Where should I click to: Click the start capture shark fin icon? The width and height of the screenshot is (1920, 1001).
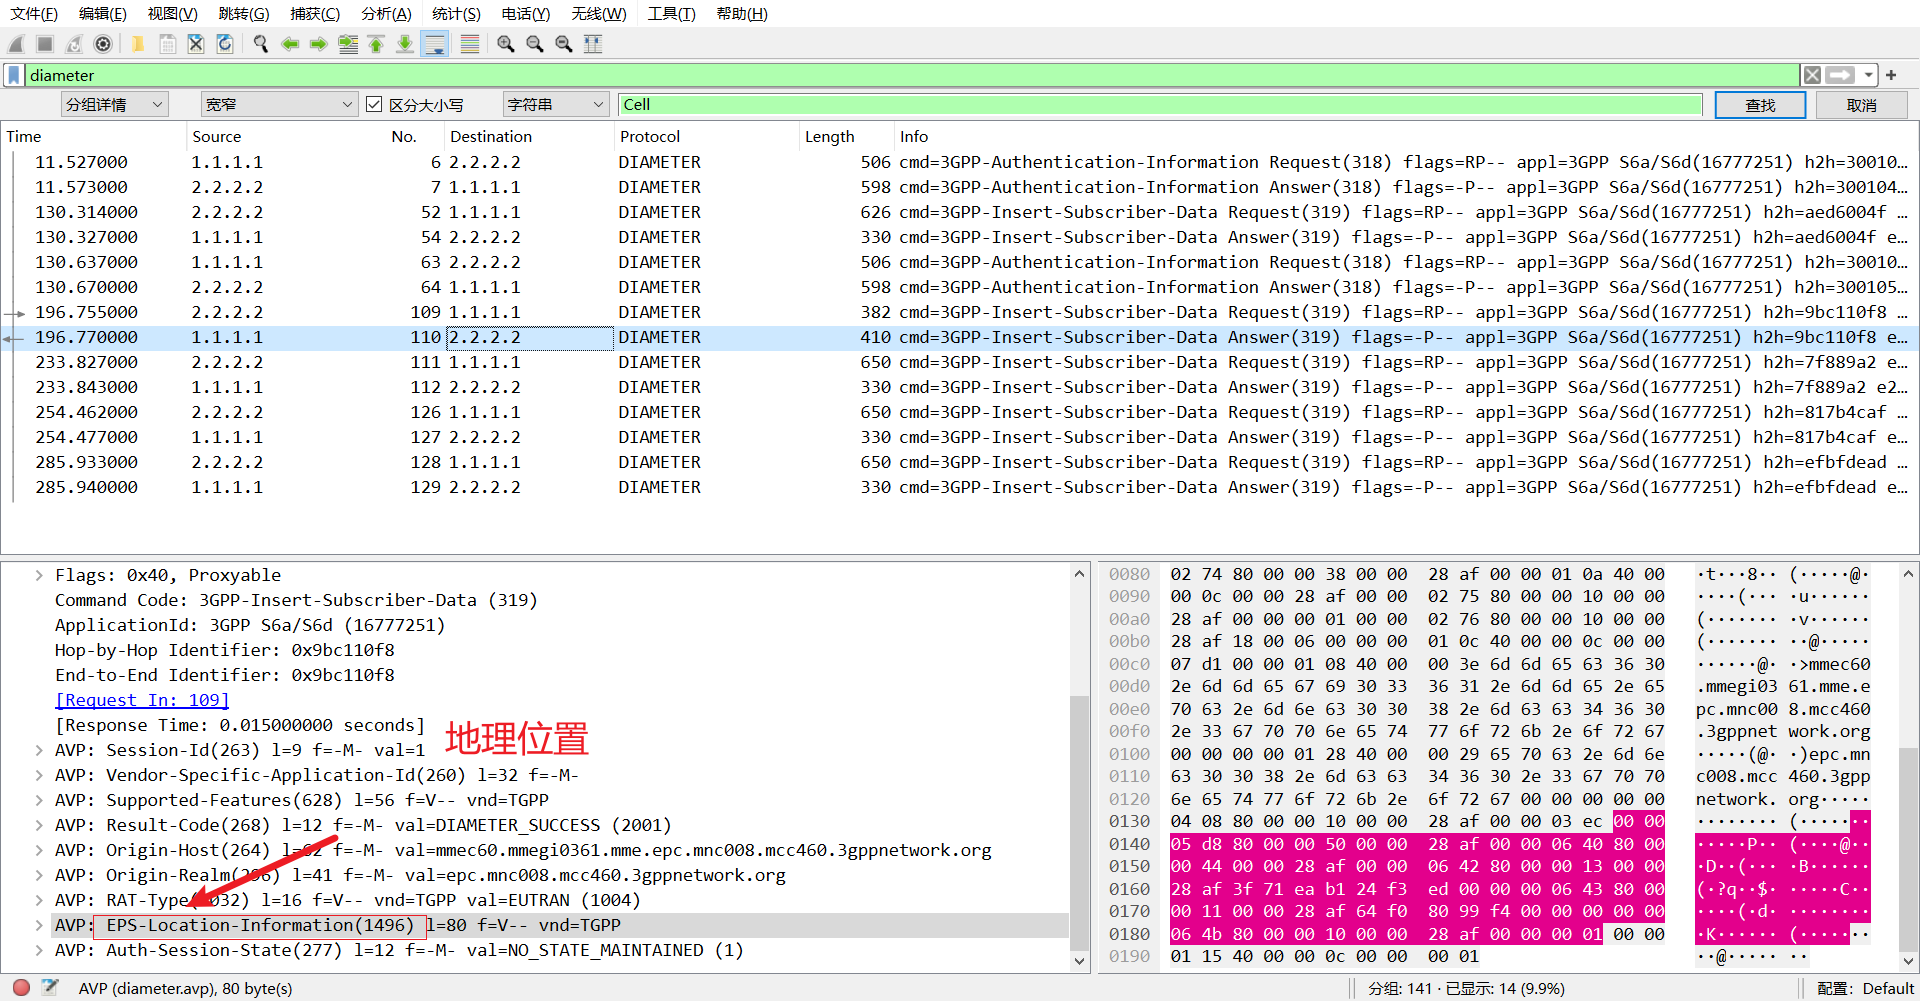point(17,44)
